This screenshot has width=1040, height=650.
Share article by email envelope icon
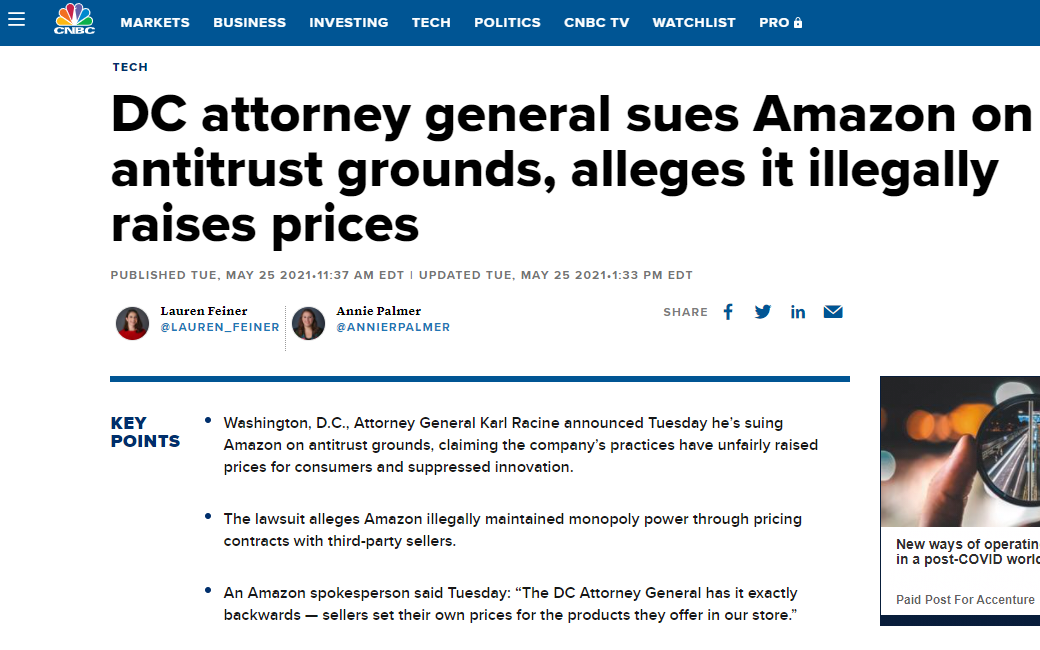833,312
